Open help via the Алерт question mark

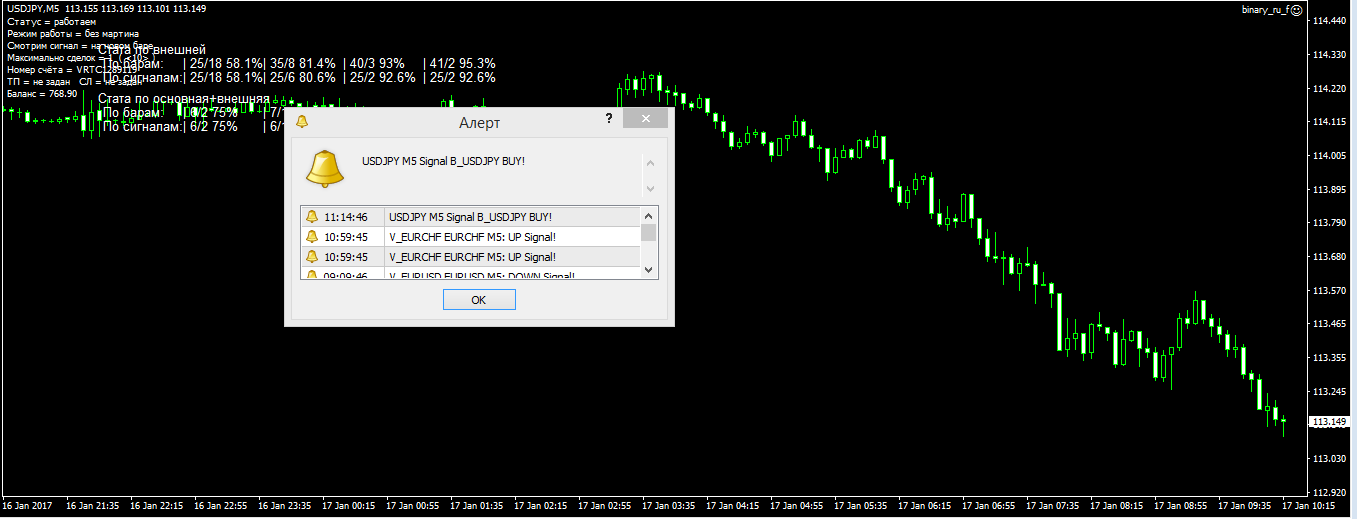(608, 119)
